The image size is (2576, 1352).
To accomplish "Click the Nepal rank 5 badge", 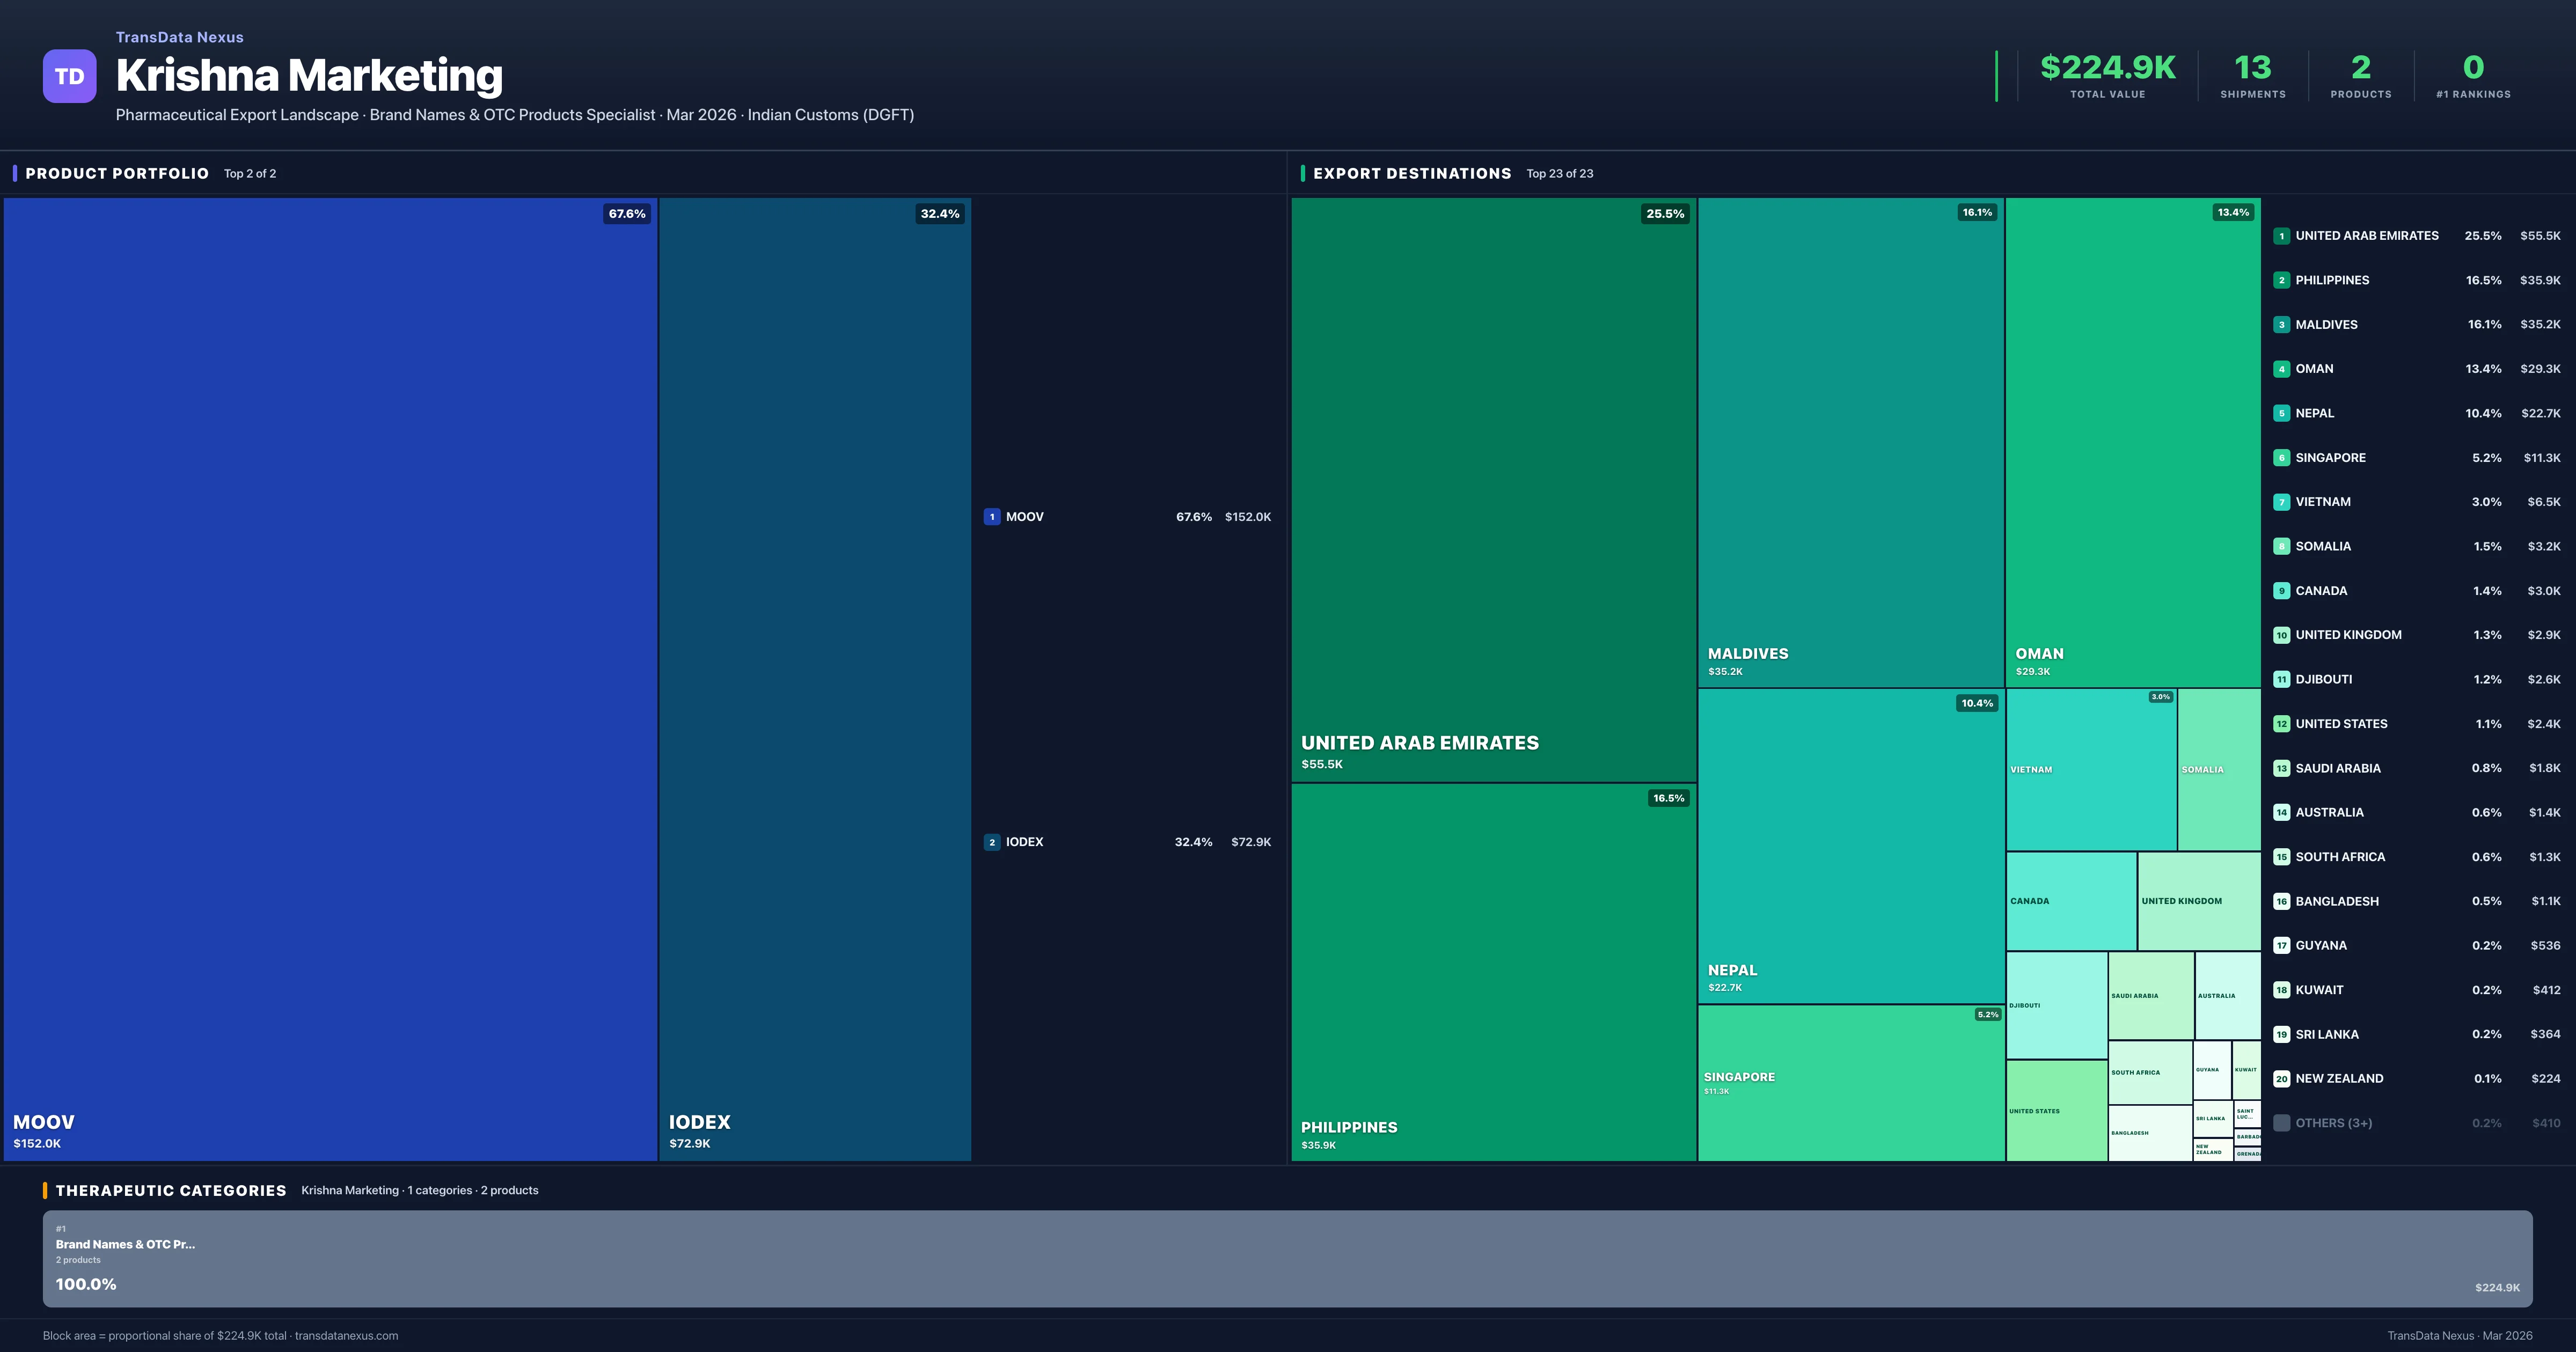I will (x=2281, y=413).
